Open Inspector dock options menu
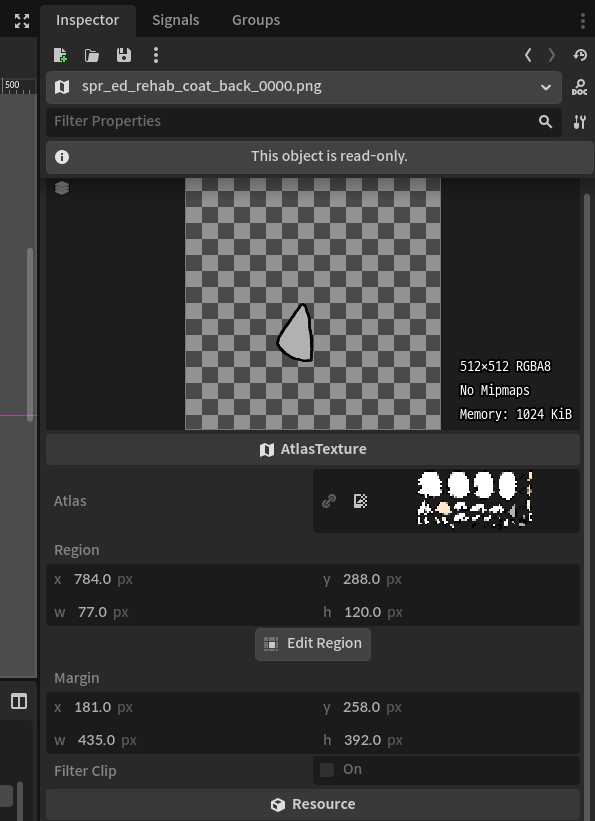The height and width of the screenshot is (821, 595). pyautogui.click(x=583, y=20)
